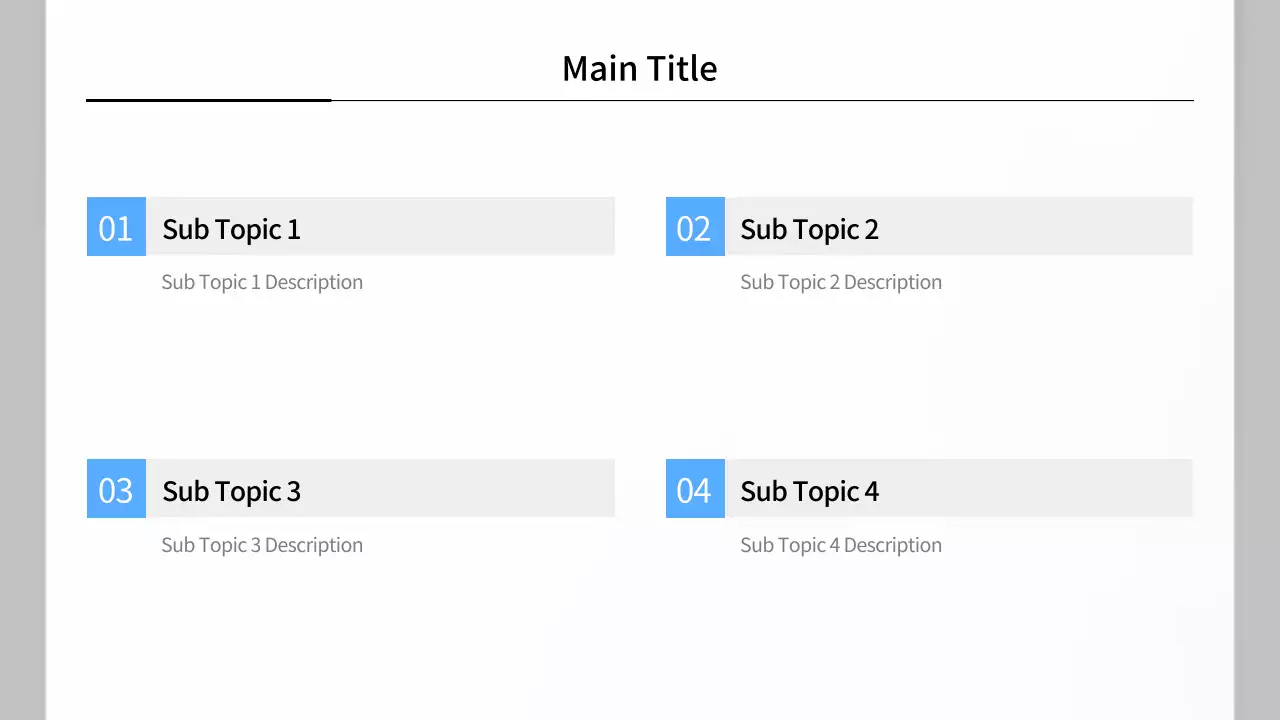
Task: Select empty gray bar right of Sub Topic 2
Action: (1040, 227)
